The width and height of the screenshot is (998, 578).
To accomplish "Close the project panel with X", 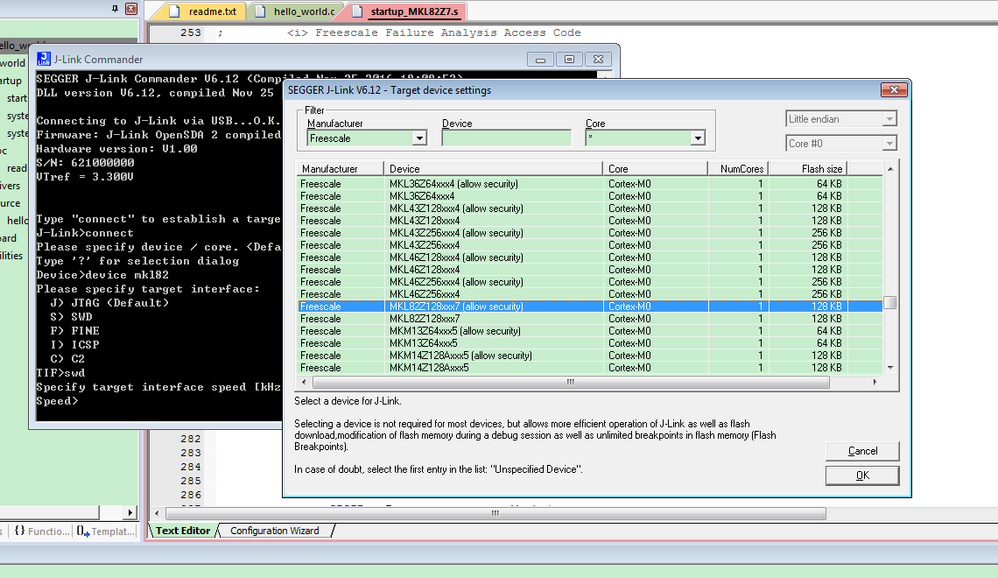I will pos(131,8).
